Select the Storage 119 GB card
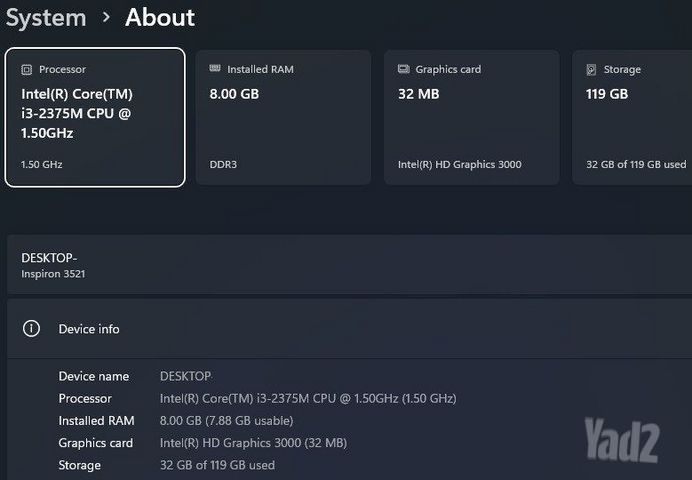 632,117
